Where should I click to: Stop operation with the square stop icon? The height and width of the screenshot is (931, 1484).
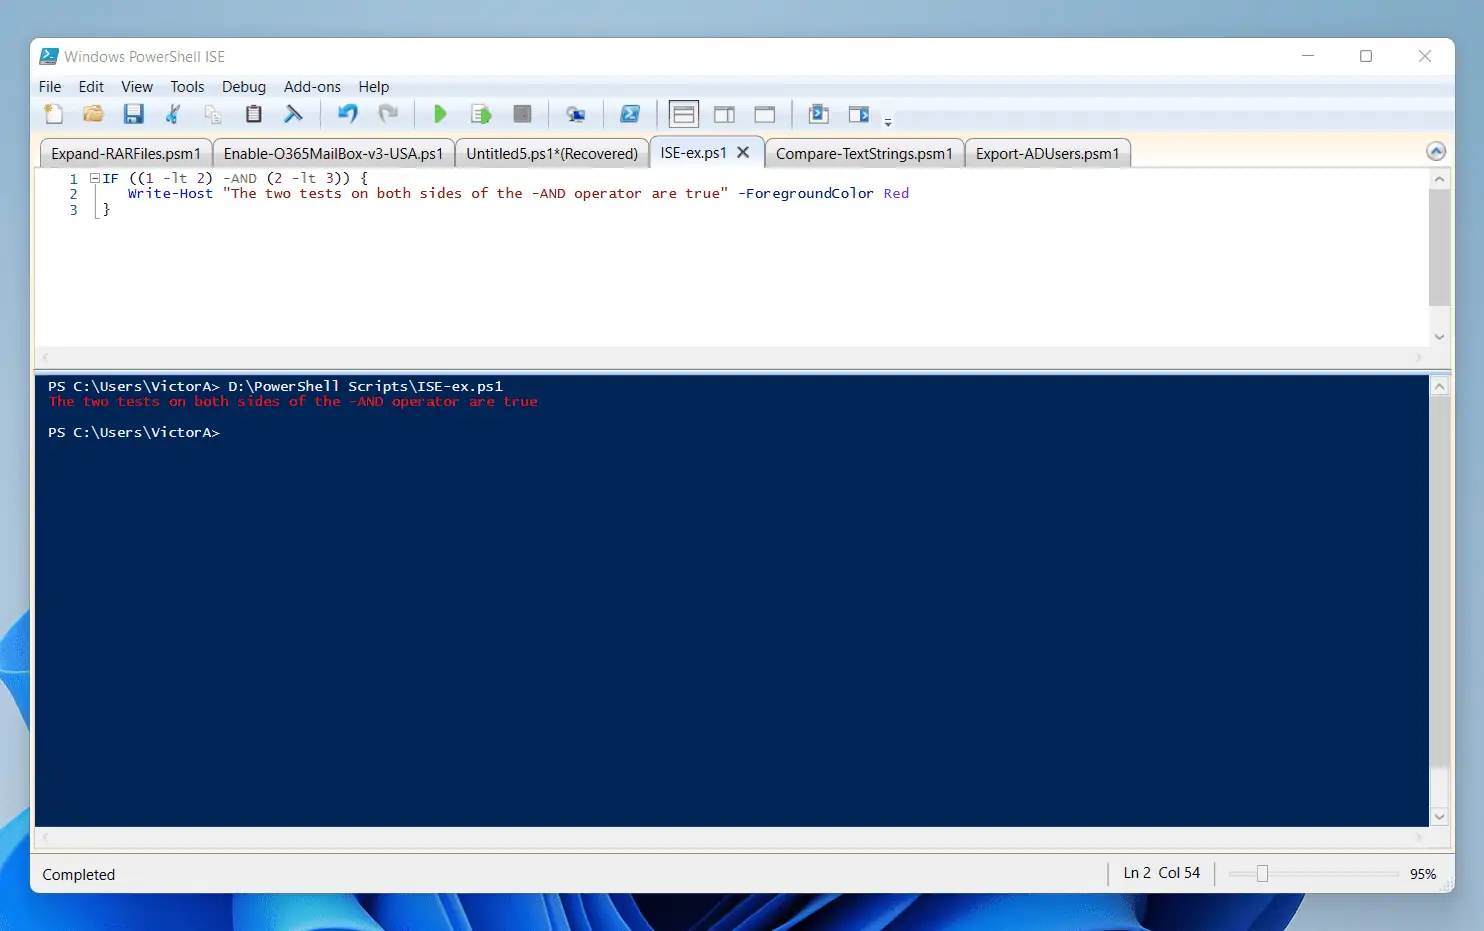click(x=522, y=114)
